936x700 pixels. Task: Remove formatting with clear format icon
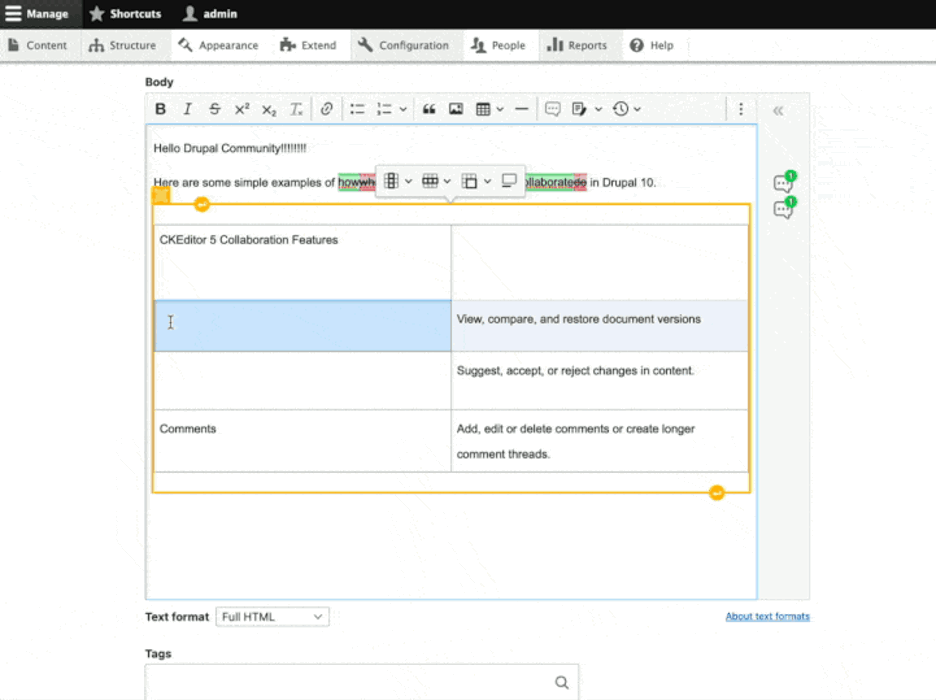point(296,109)
